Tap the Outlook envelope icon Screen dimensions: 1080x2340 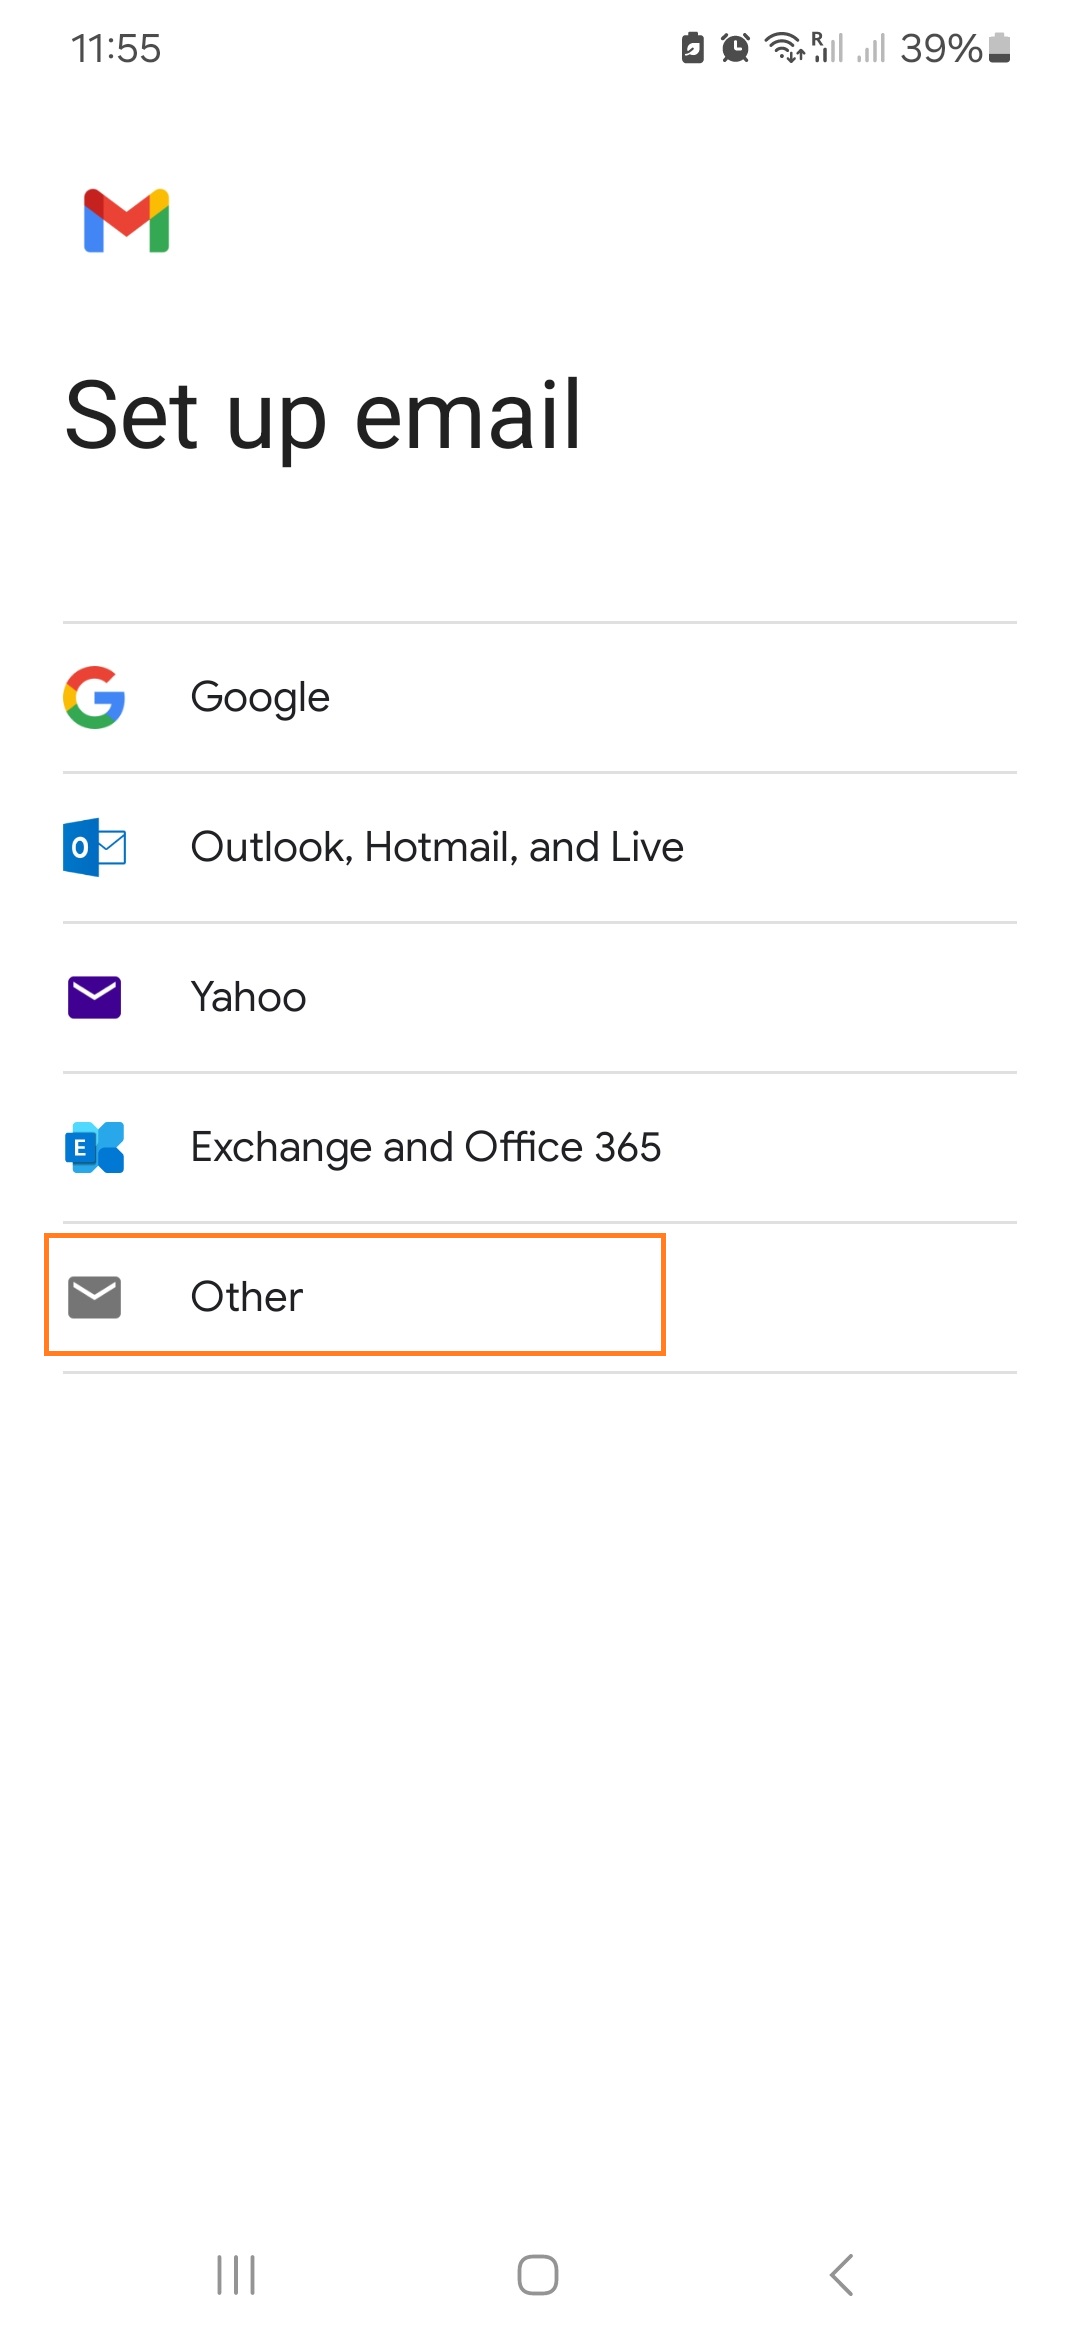pyautogui.click(x=95, y=847)
